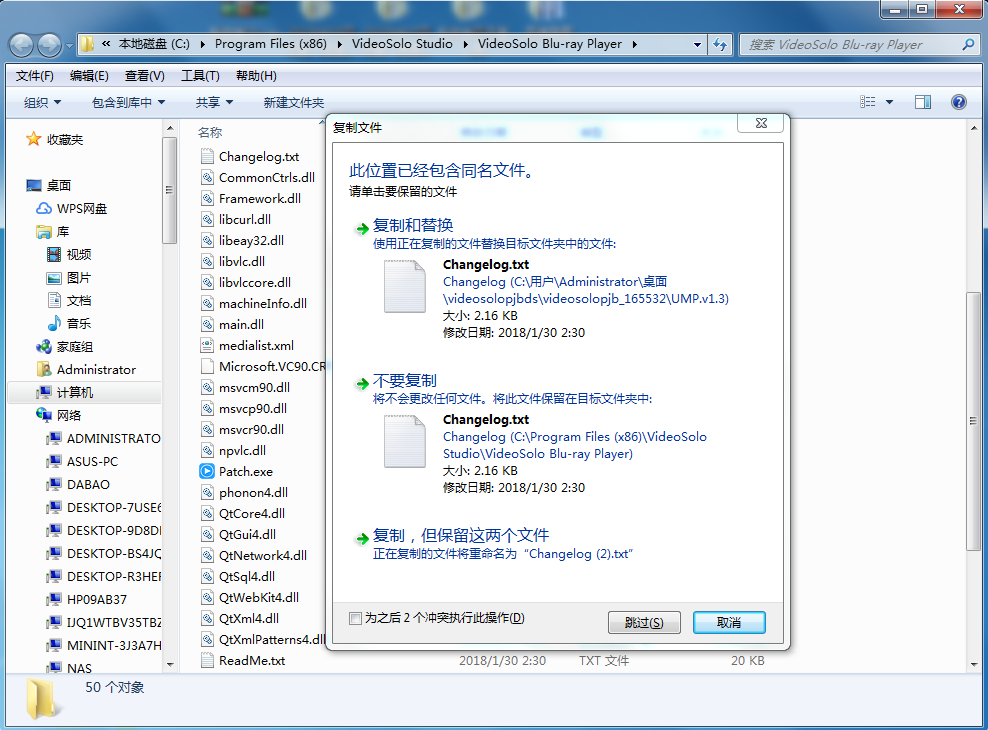This screenshot has height=730, width=988.
Task: Click the 音乐 library icon
Action: click(x=54, y=323)
